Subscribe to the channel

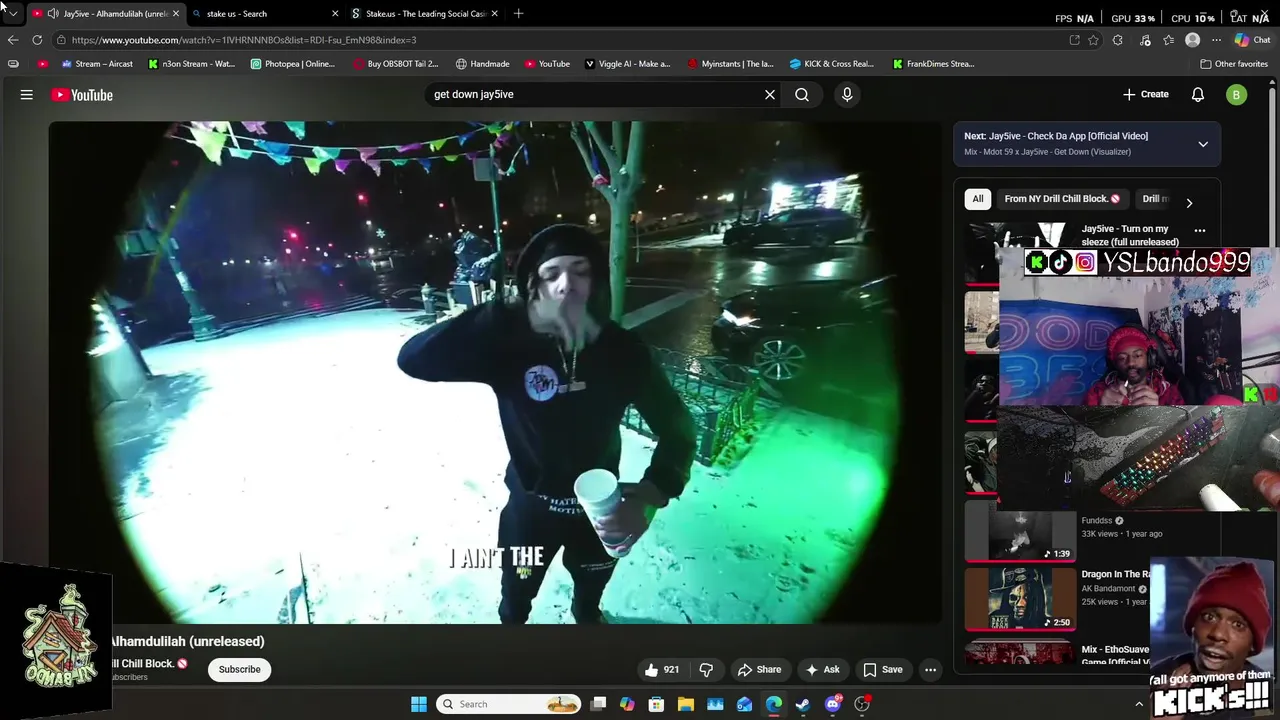click(239, 669)
